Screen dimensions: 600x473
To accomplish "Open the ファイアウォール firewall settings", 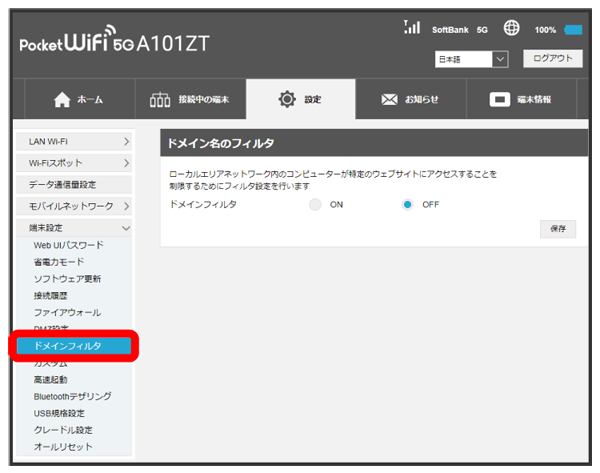I will tap(68, 312).
